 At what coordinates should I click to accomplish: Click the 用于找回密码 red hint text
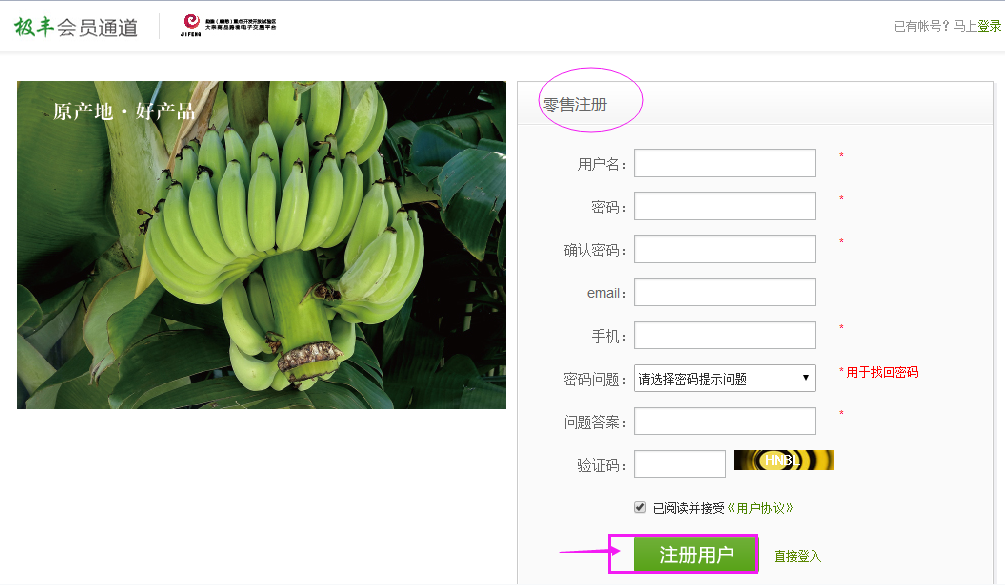pyautogui.click(x=882, y=372)
